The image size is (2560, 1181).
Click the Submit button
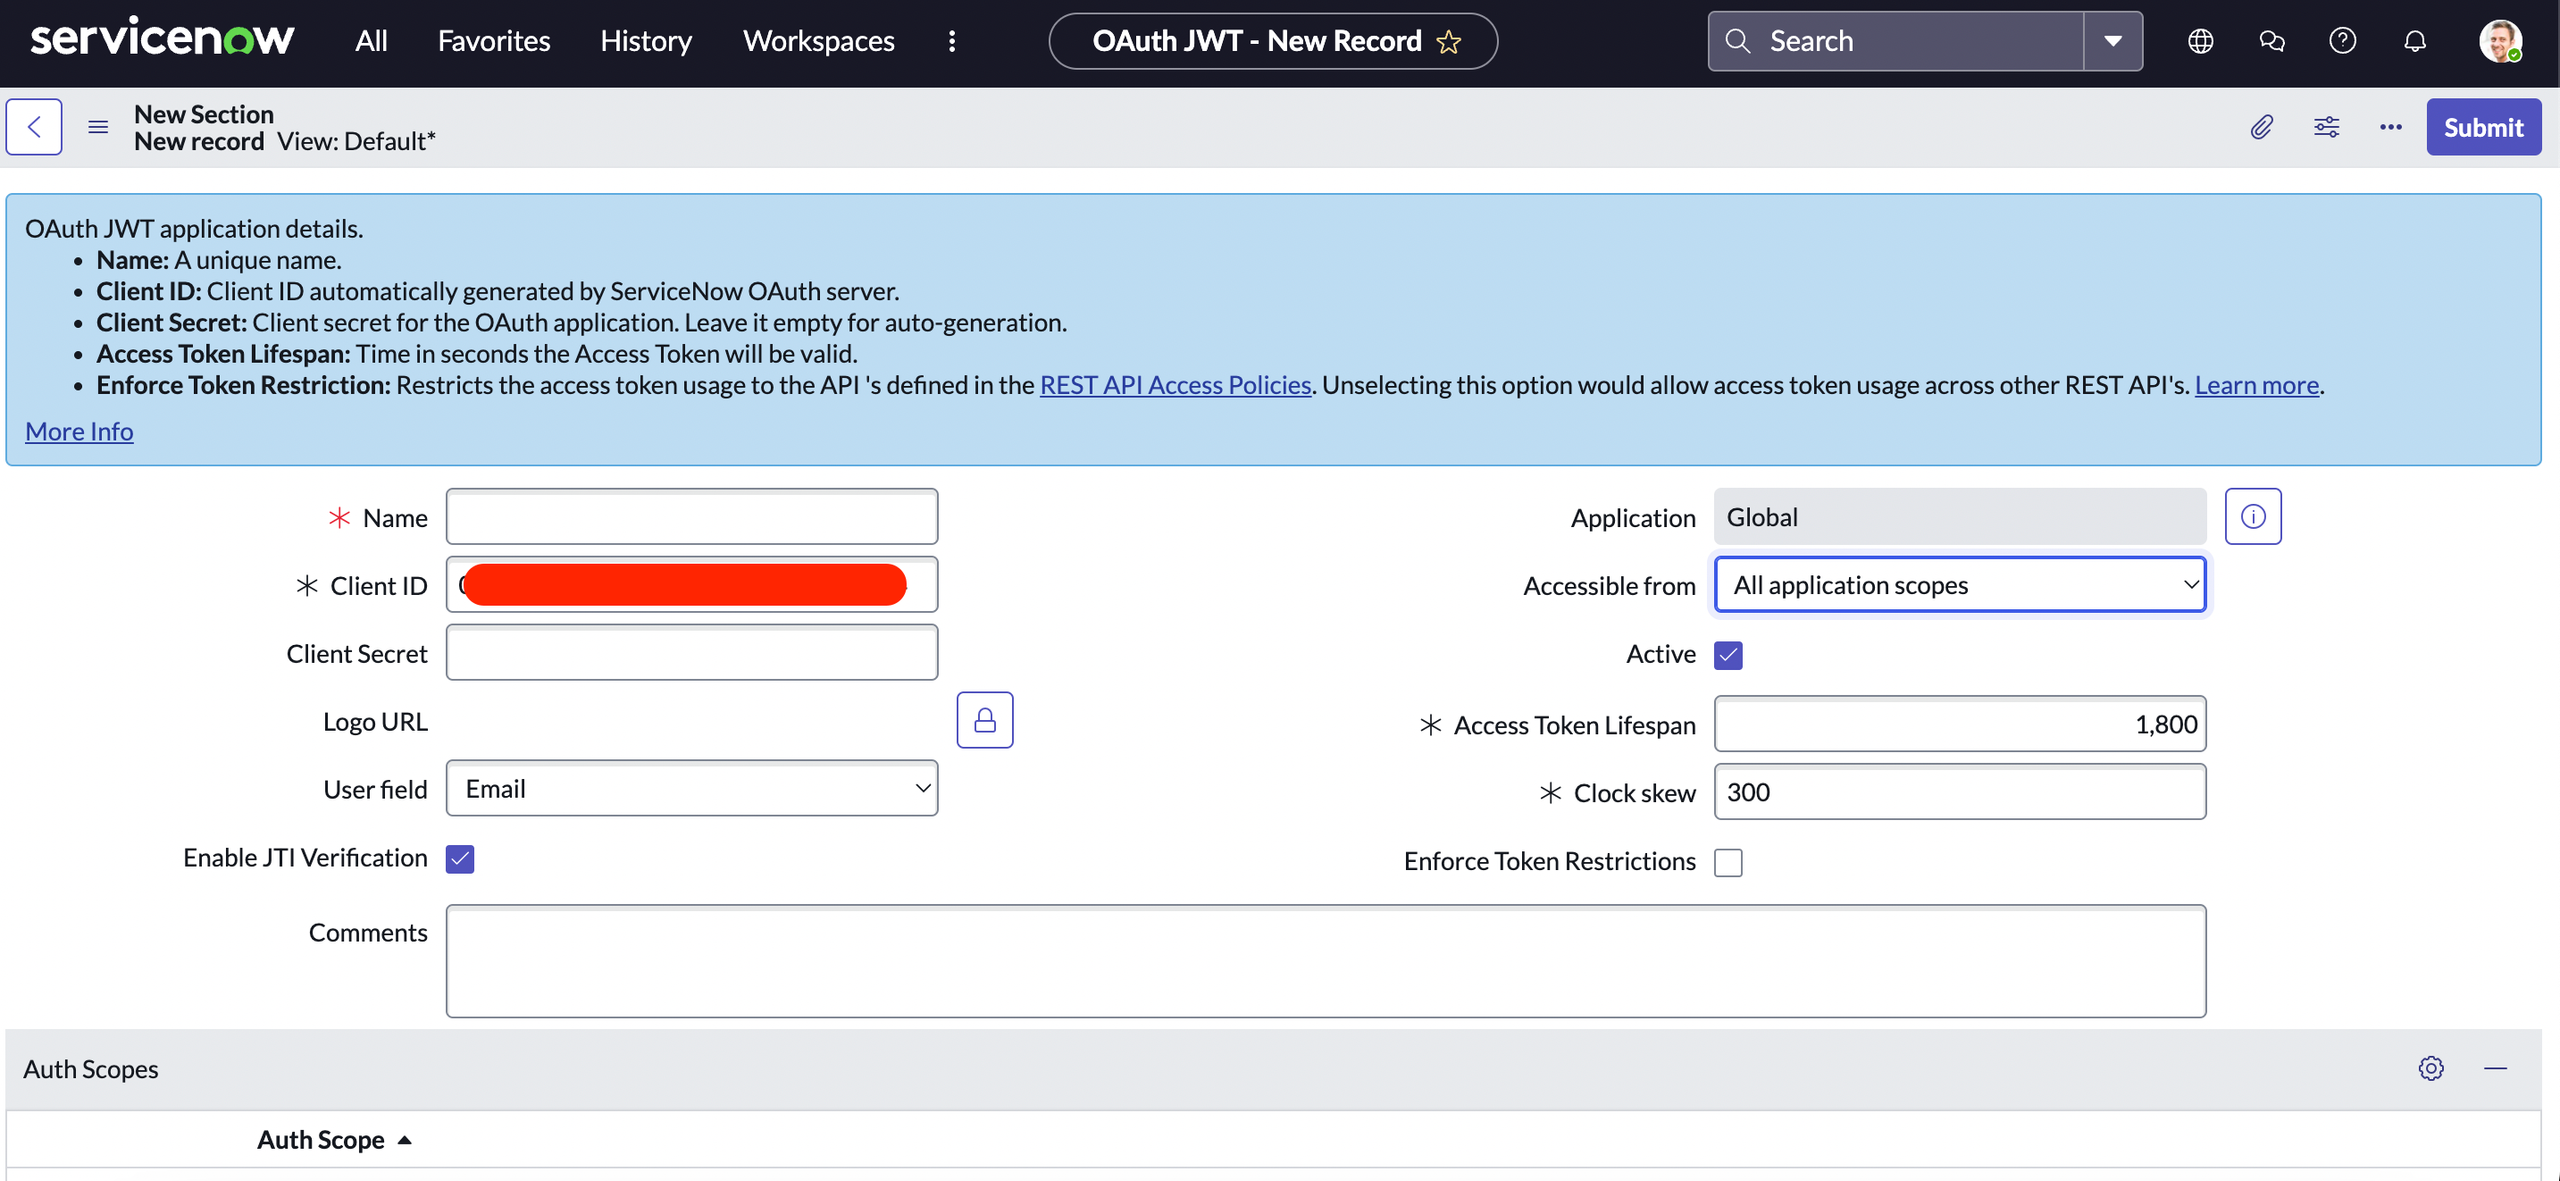2483,127
